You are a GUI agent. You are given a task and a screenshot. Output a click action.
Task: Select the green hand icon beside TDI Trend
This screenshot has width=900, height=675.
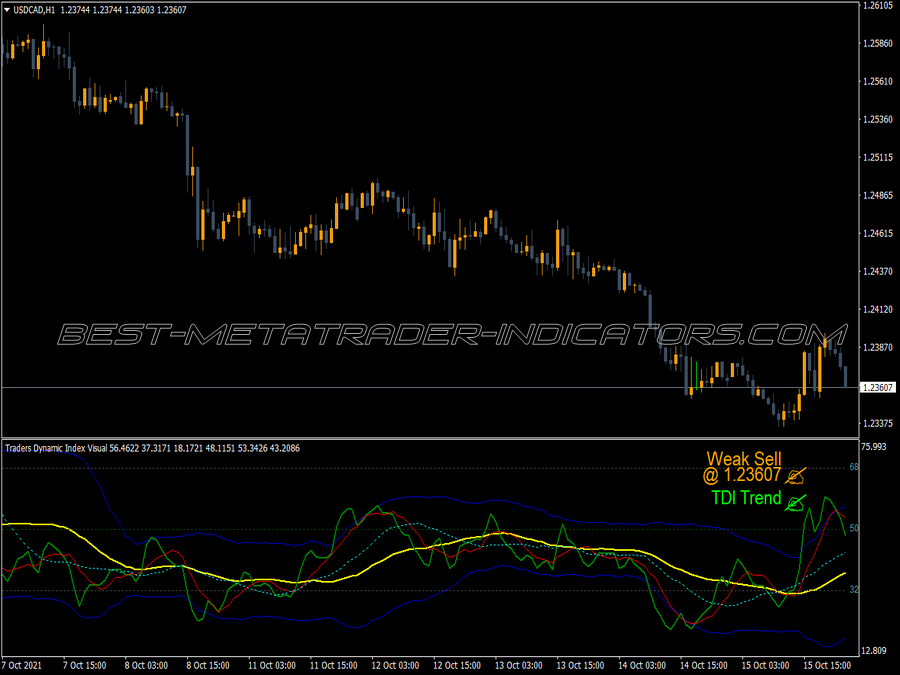[x=796, y=503]
